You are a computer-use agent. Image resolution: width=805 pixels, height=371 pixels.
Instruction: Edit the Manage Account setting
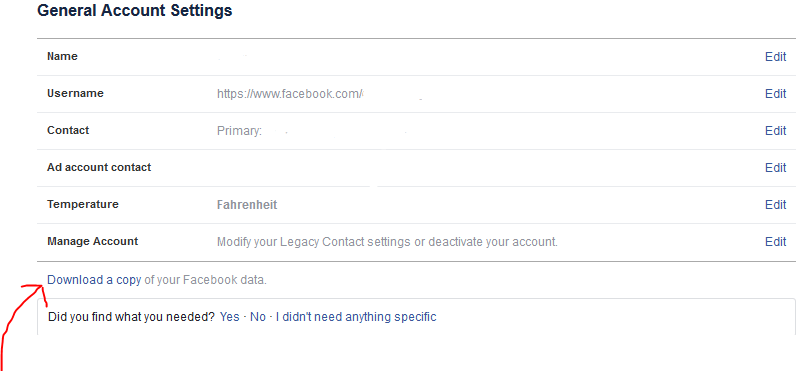coord(775,242)
